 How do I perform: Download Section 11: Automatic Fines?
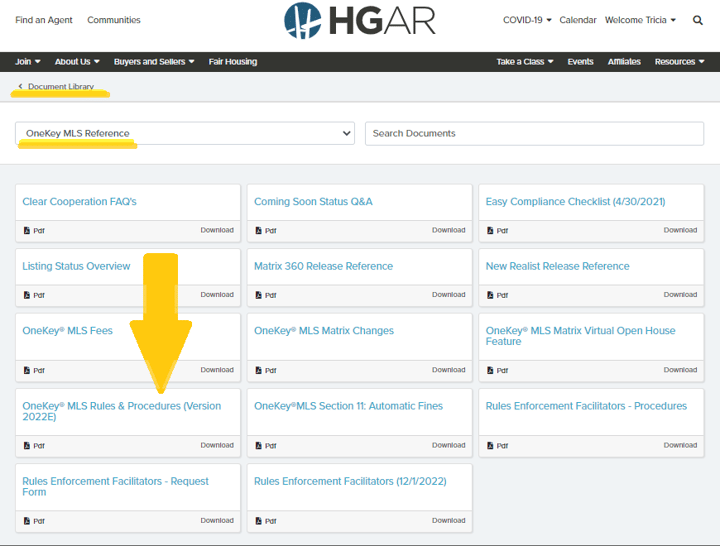(448, 445)
